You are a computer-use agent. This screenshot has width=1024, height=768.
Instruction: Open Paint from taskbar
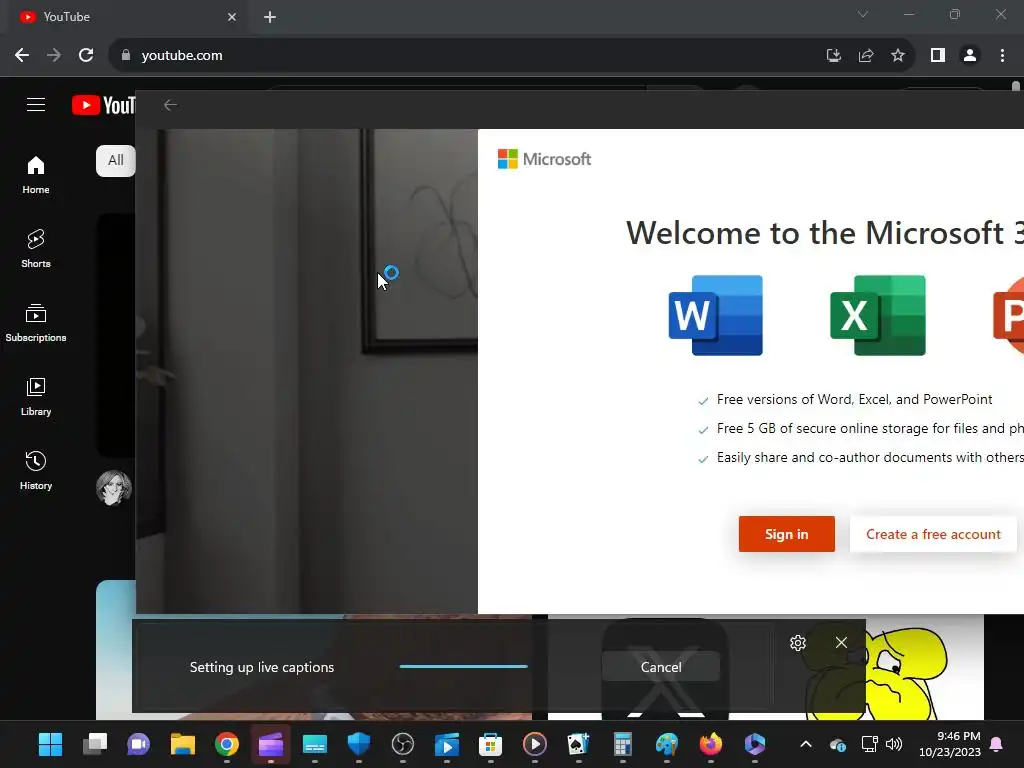(x=667, y=744)
